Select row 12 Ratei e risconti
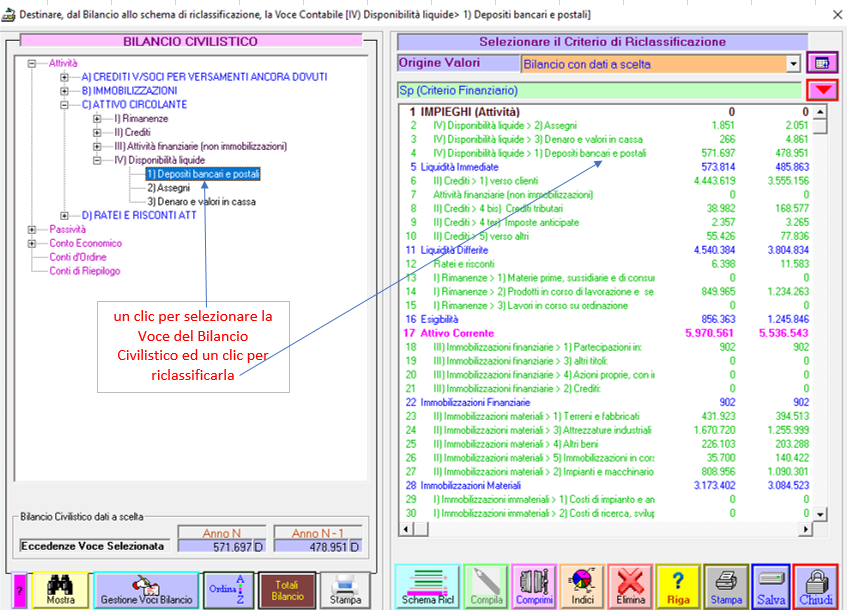Image resolution: width=847 pixels, height=610 pixels. coord(608,264)
